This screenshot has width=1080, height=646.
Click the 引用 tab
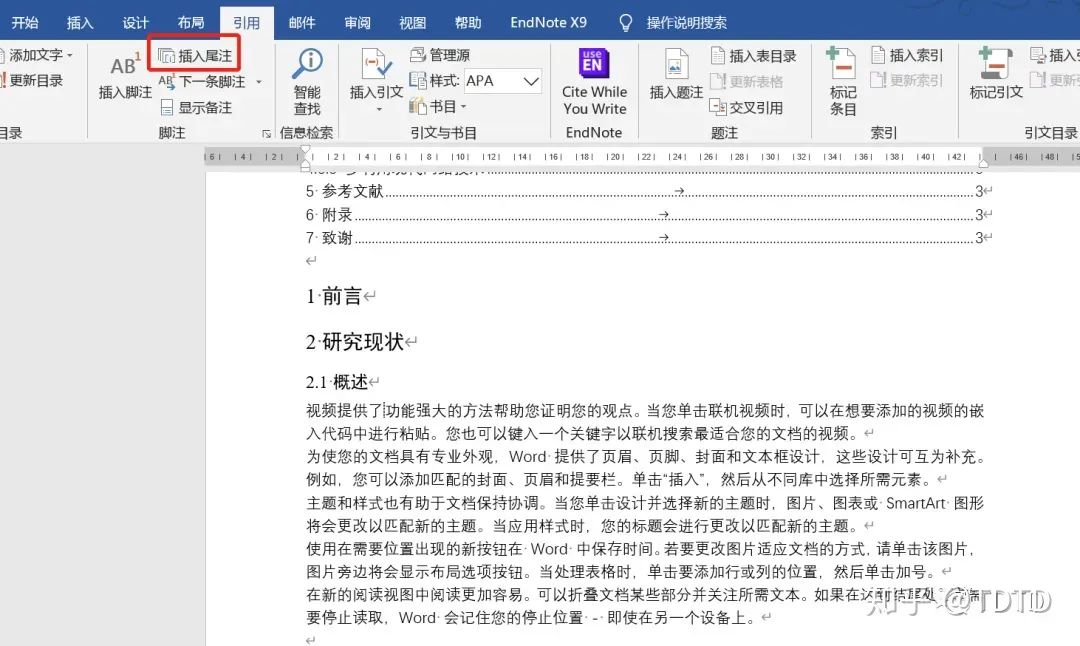[x=247, y=23]
